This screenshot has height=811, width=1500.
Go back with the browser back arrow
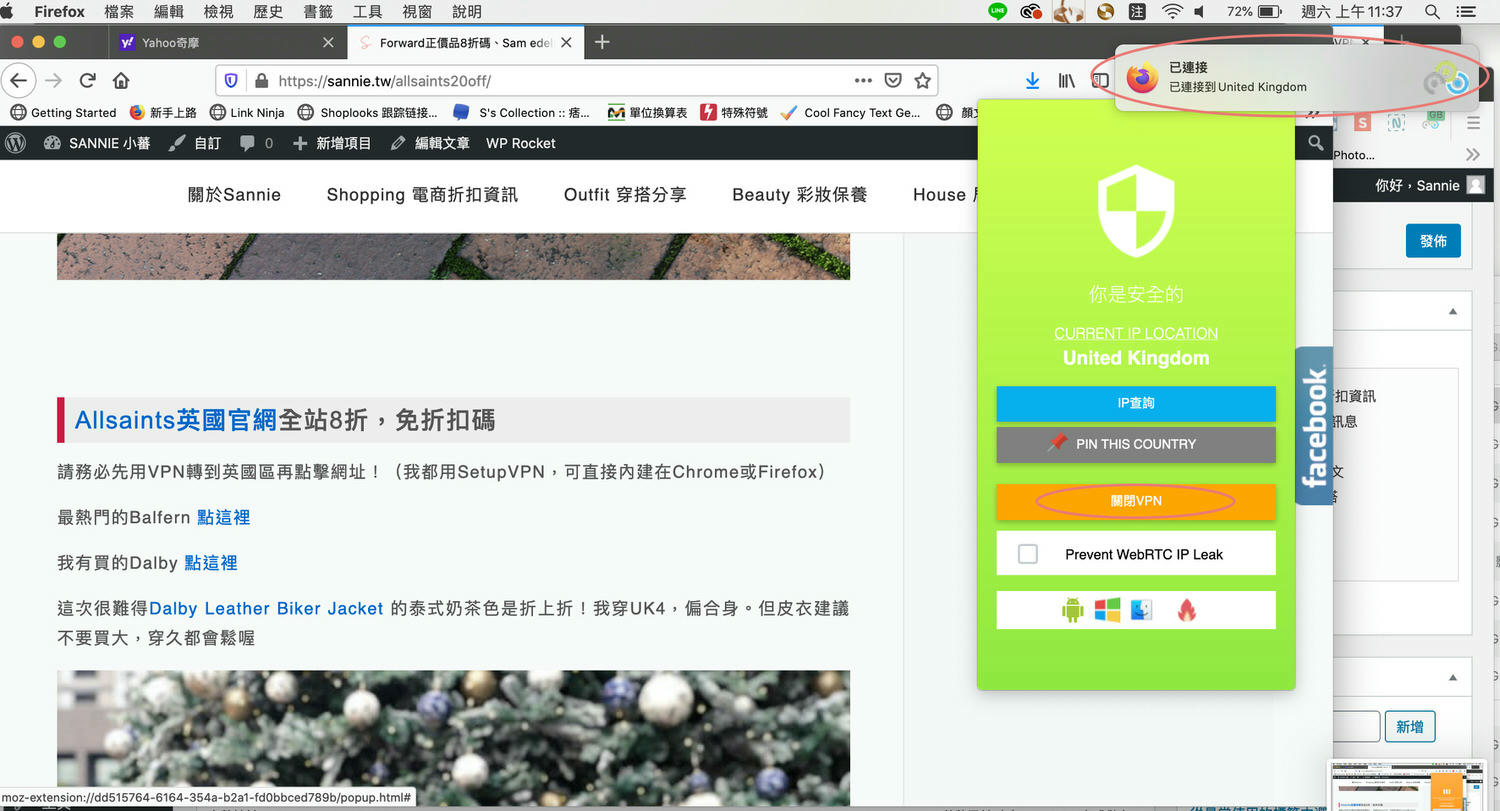[19, 81]
